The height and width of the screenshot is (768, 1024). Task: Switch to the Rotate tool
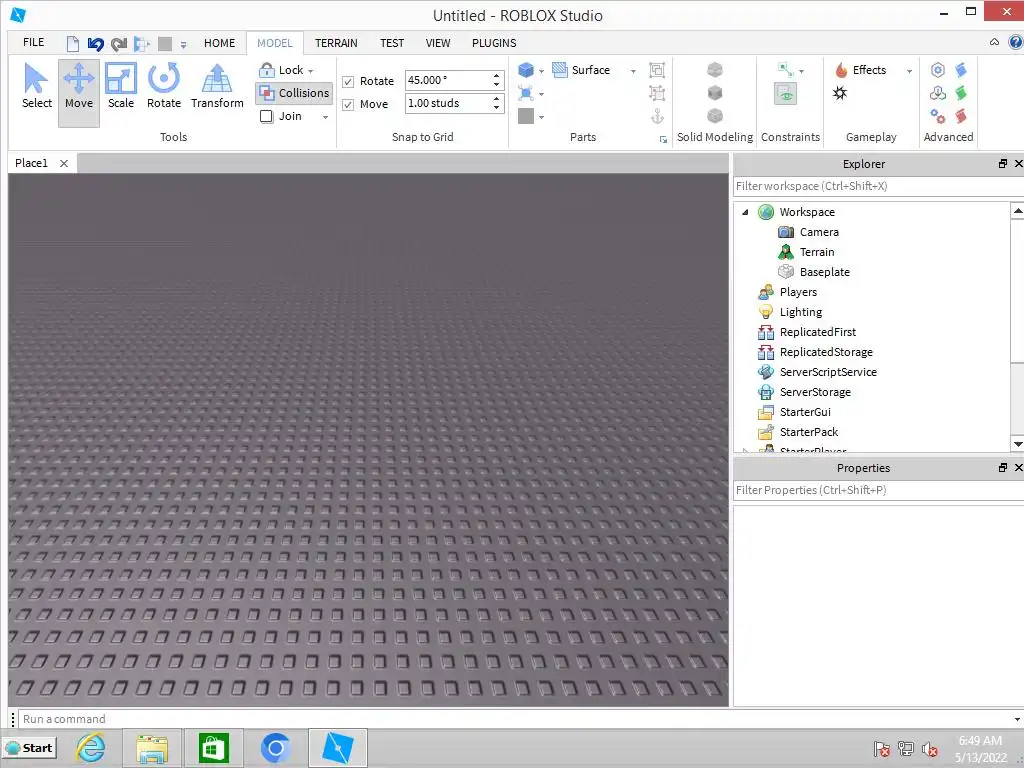pos(163,86)
